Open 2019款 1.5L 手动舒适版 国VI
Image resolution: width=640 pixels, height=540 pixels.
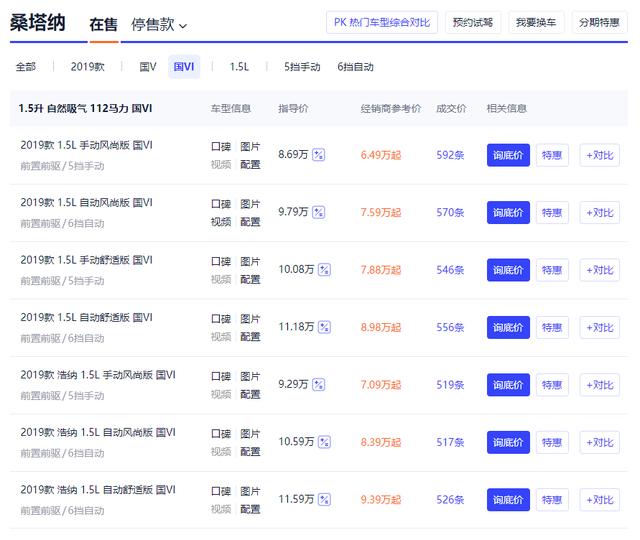click(87, 260)
